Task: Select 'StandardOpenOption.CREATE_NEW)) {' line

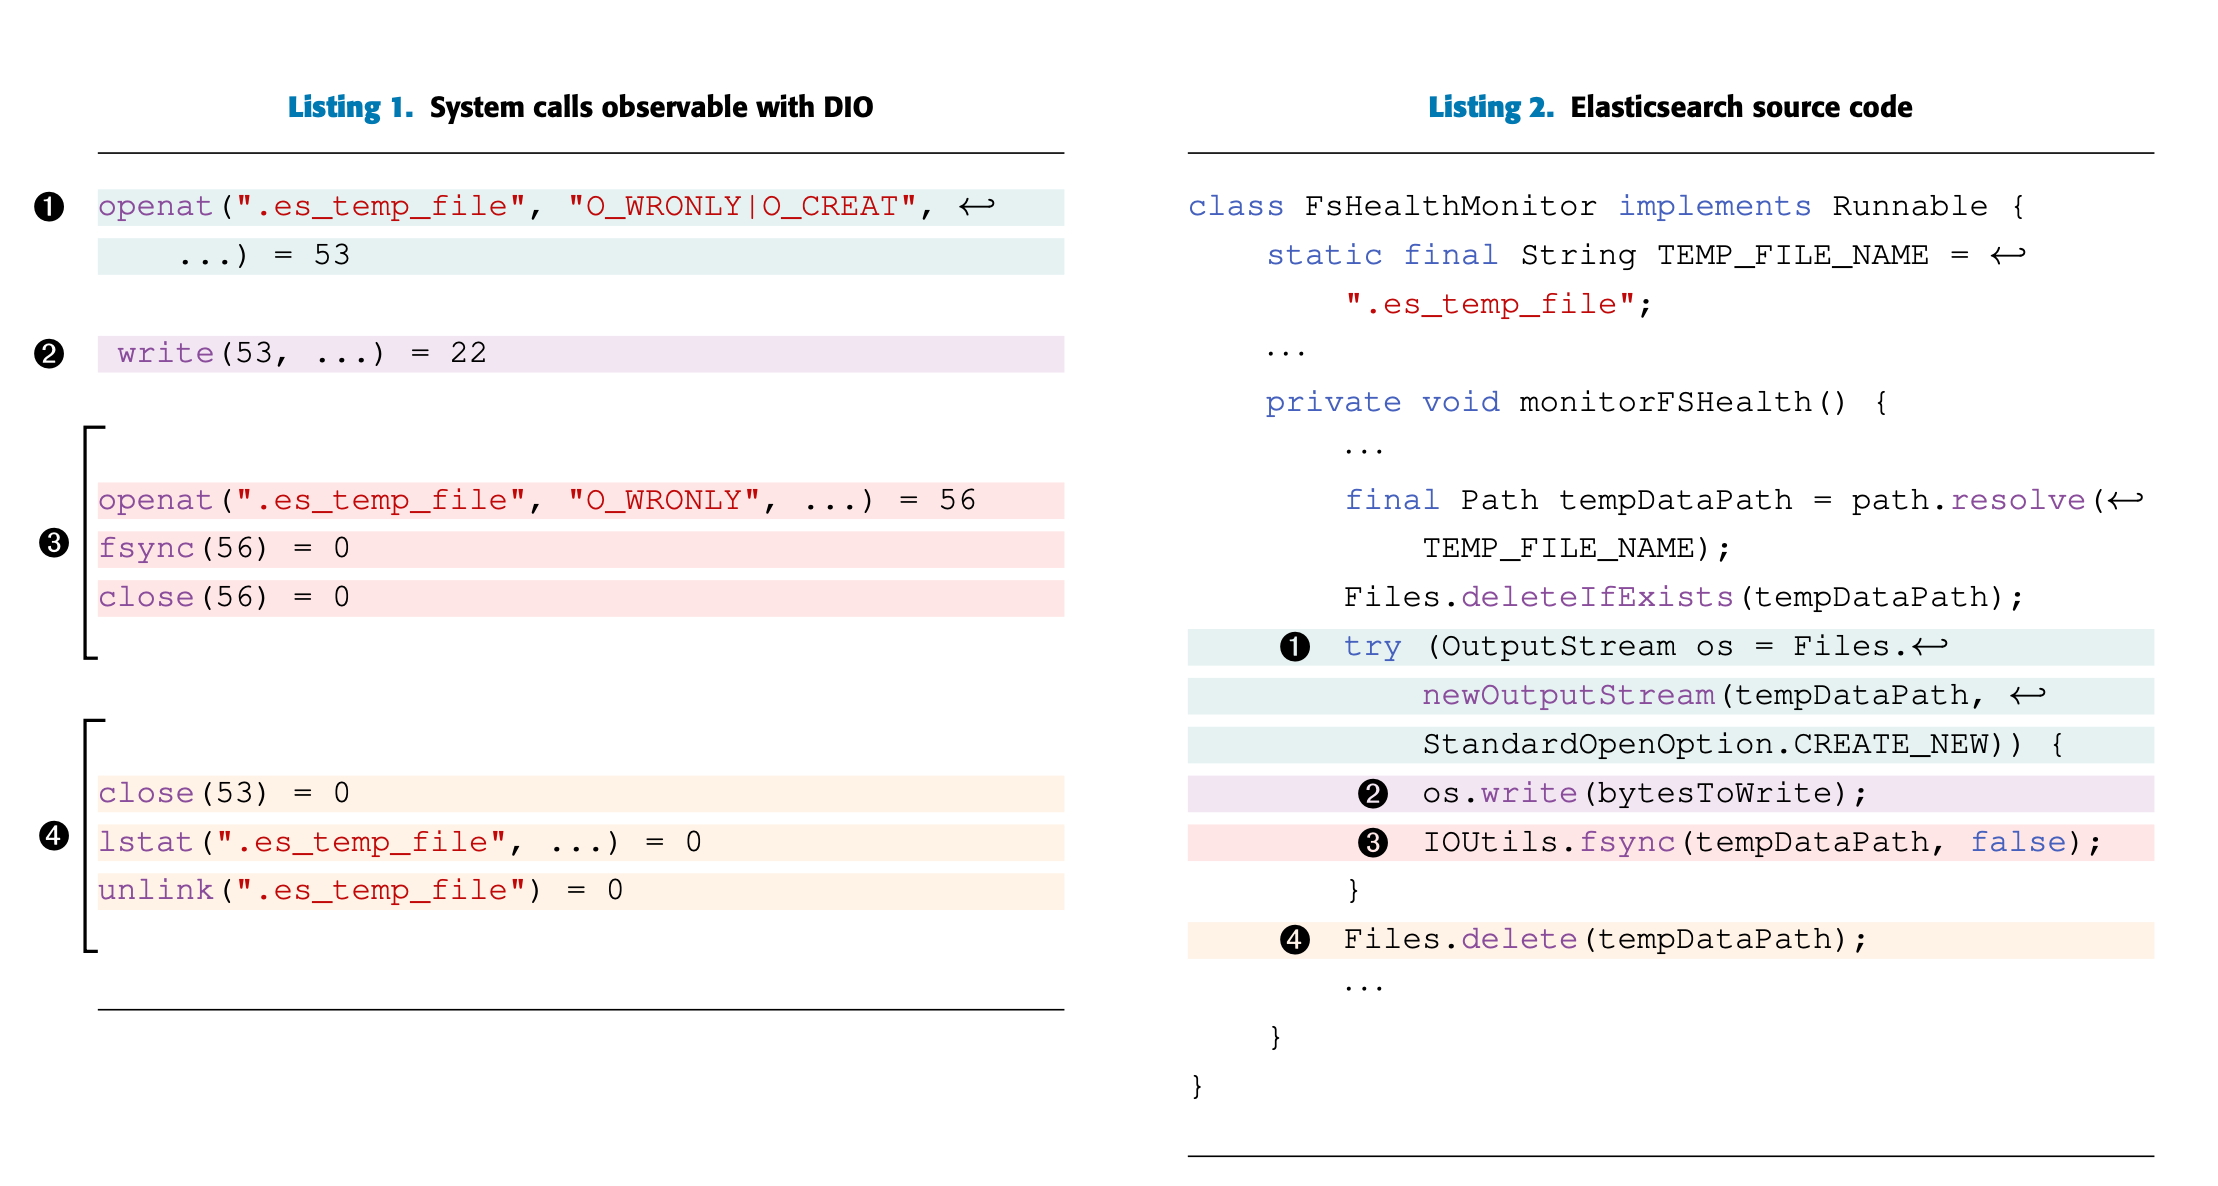Action: point(1670,745)
